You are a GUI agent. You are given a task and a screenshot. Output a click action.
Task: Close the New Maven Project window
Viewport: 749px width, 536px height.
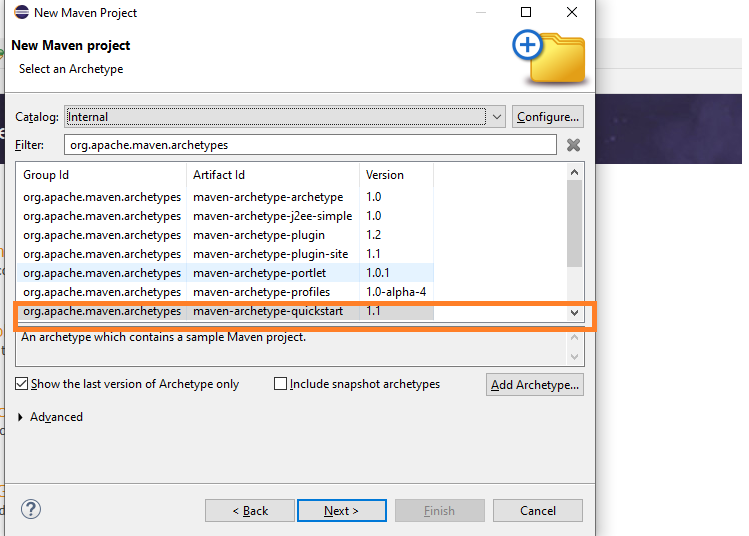[572, 12]
